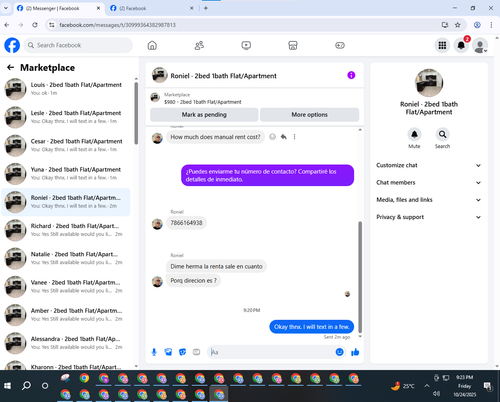Open Vanee conversation in the list
Screen dimensions: 500x402
66,287
